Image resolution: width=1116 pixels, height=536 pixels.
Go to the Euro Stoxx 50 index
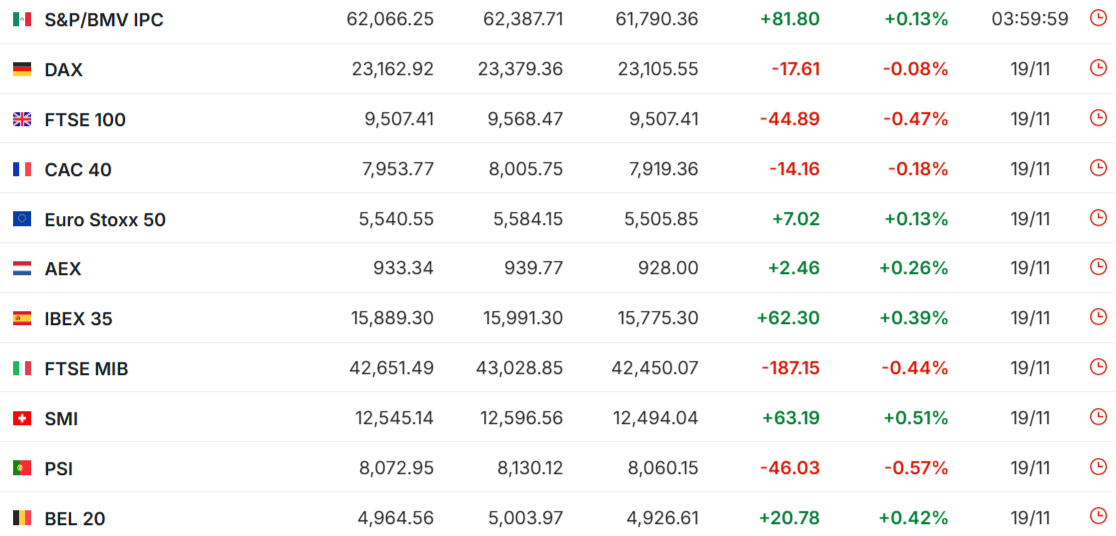tap(105, 219)
